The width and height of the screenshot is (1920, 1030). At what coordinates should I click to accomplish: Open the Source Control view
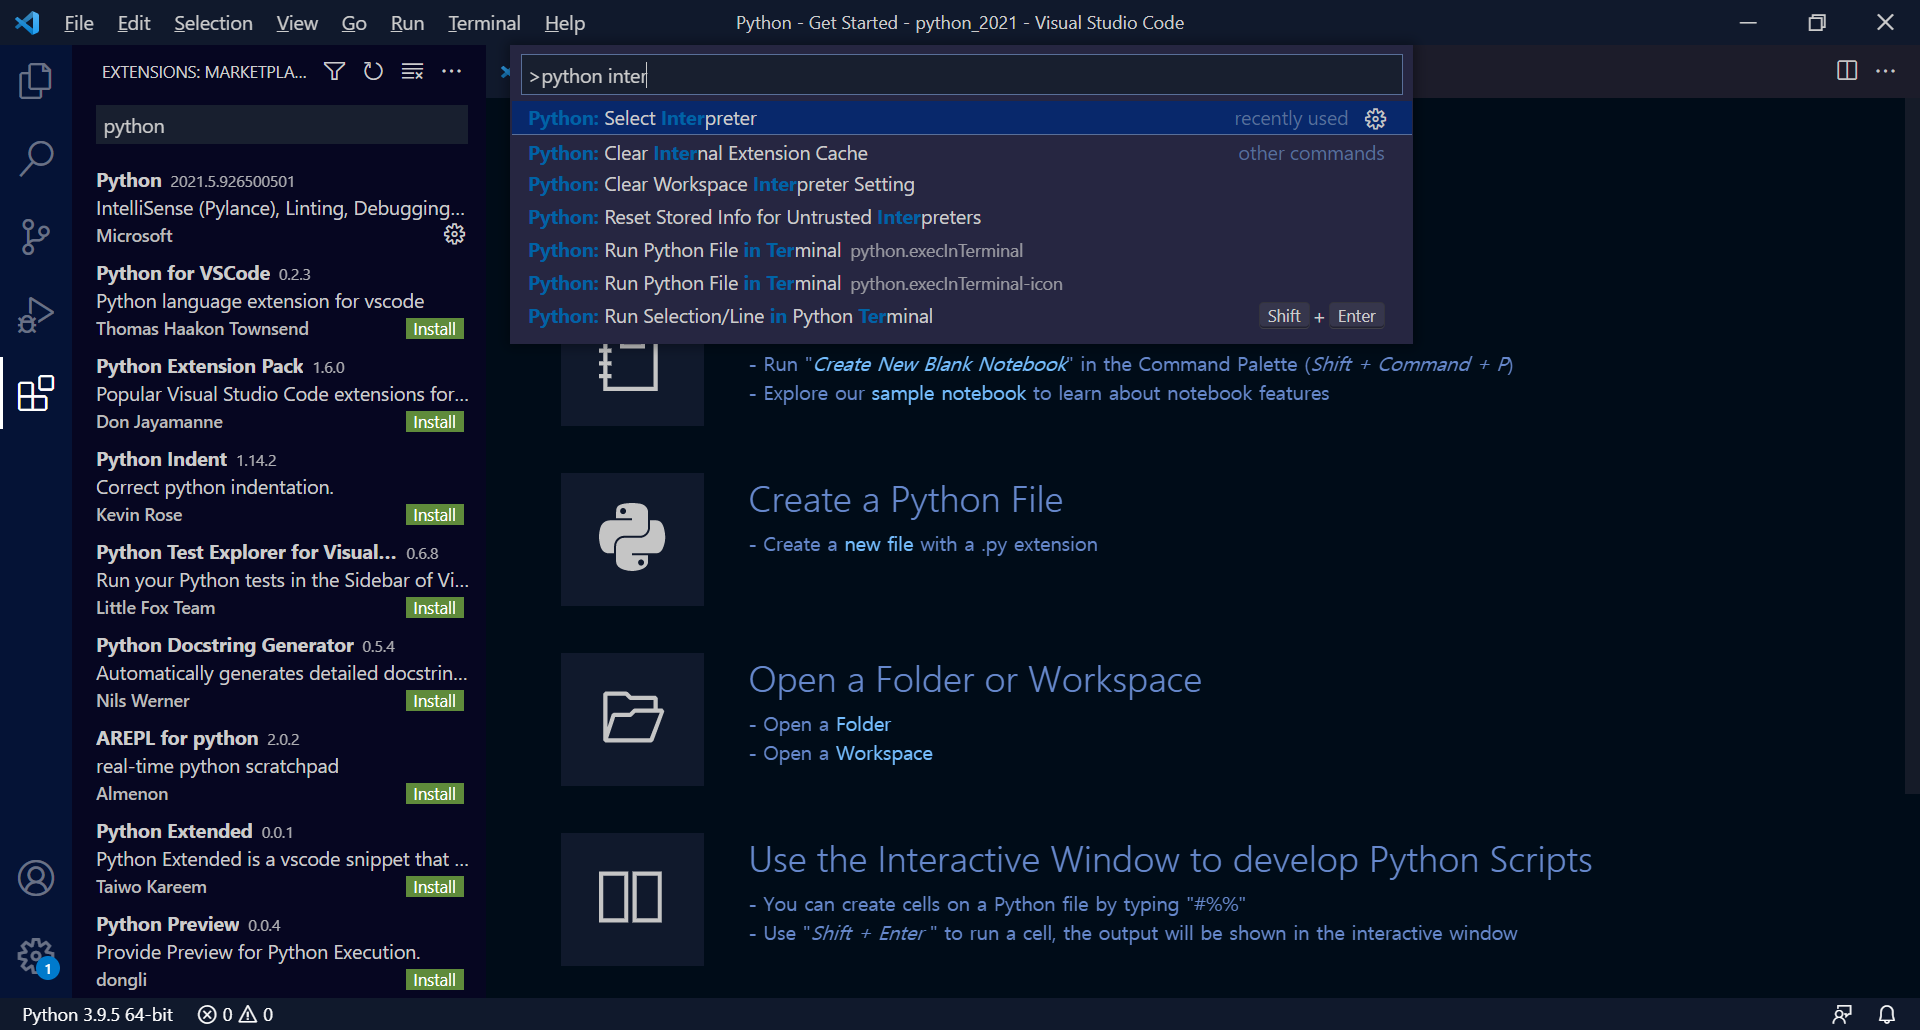36,237
